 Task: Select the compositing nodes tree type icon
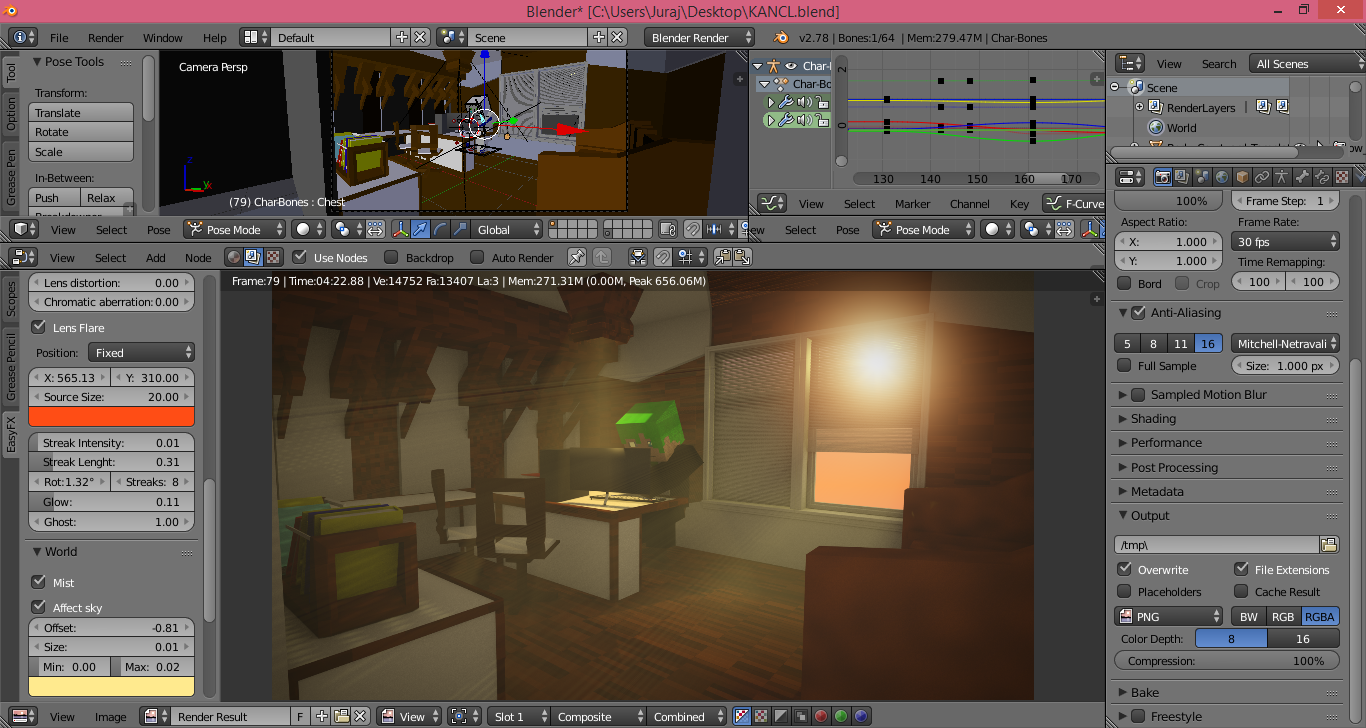252,257
